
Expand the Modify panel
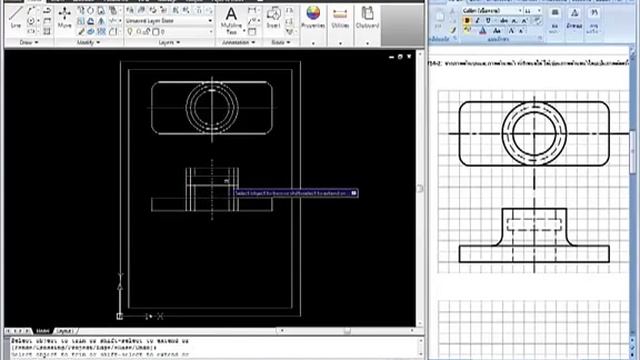[x=89, y=42]
